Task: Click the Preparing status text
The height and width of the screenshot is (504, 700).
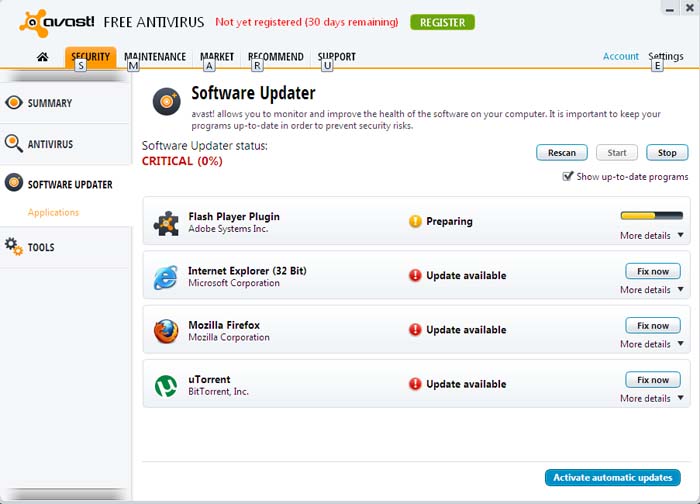Action: (449, 221)
